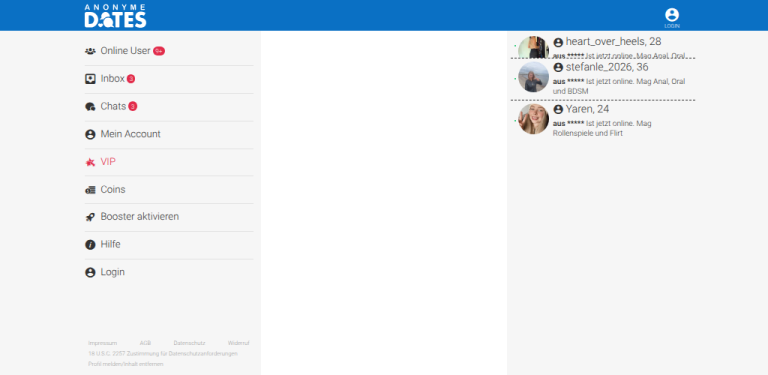Click the sidebar Login person icon
This screenshot has width=768, height=375.
90,272
